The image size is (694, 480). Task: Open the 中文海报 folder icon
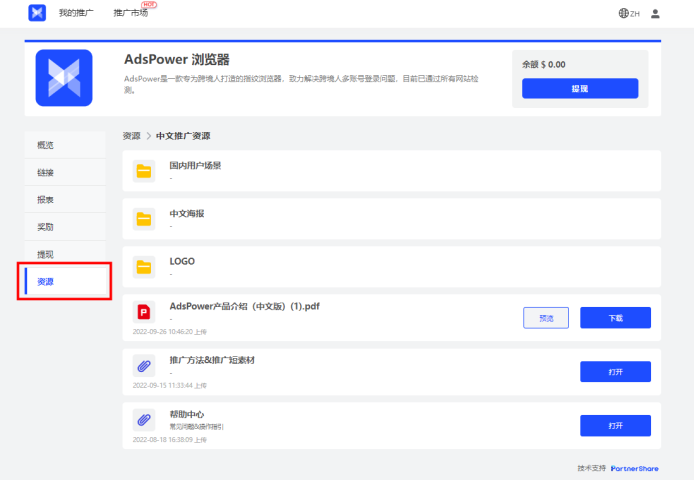point(144,219)
